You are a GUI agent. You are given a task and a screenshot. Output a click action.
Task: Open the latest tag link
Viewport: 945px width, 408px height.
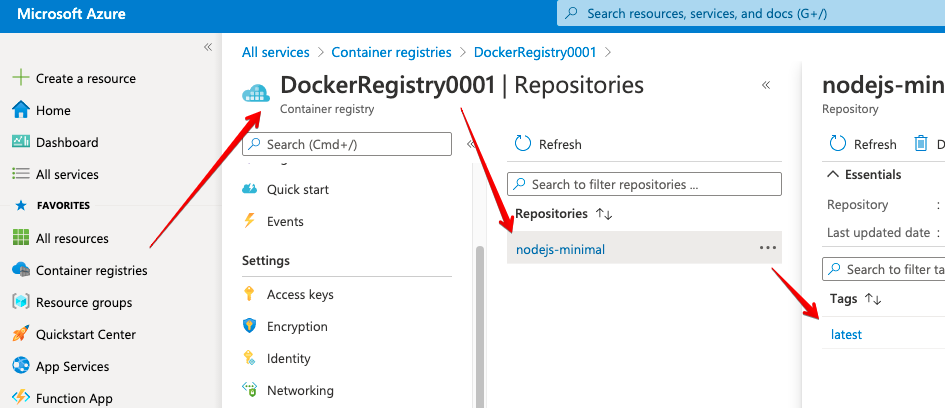click(846, 334)
